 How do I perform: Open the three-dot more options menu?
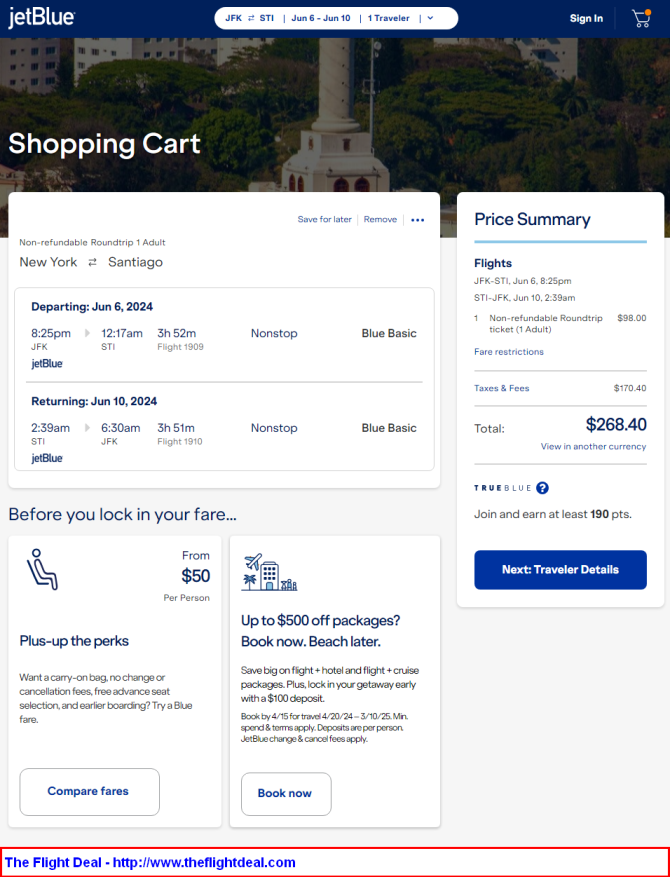[418, 220]
